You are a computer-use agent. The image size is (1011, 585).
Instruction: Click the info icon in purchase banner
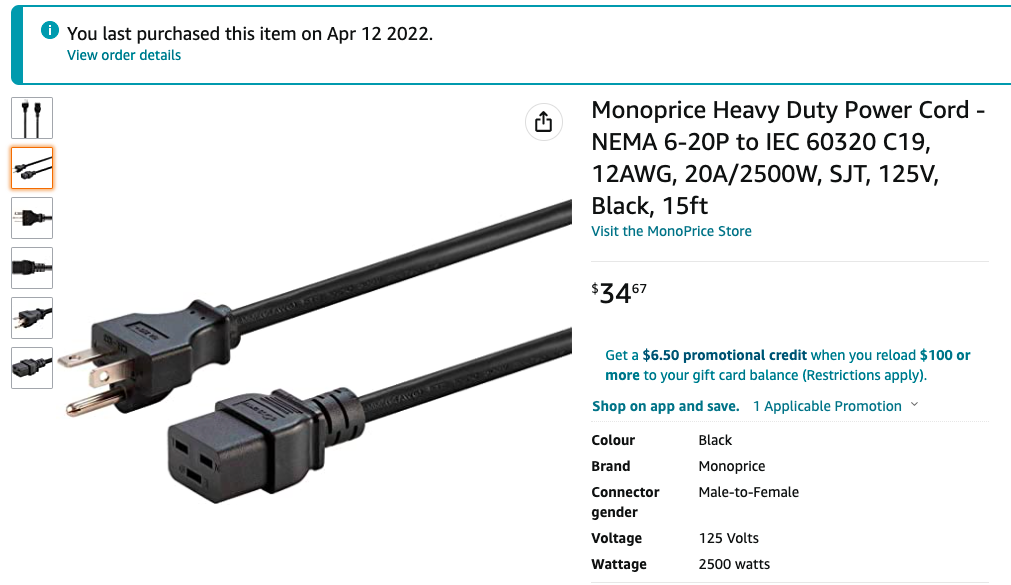coord(50,30)
